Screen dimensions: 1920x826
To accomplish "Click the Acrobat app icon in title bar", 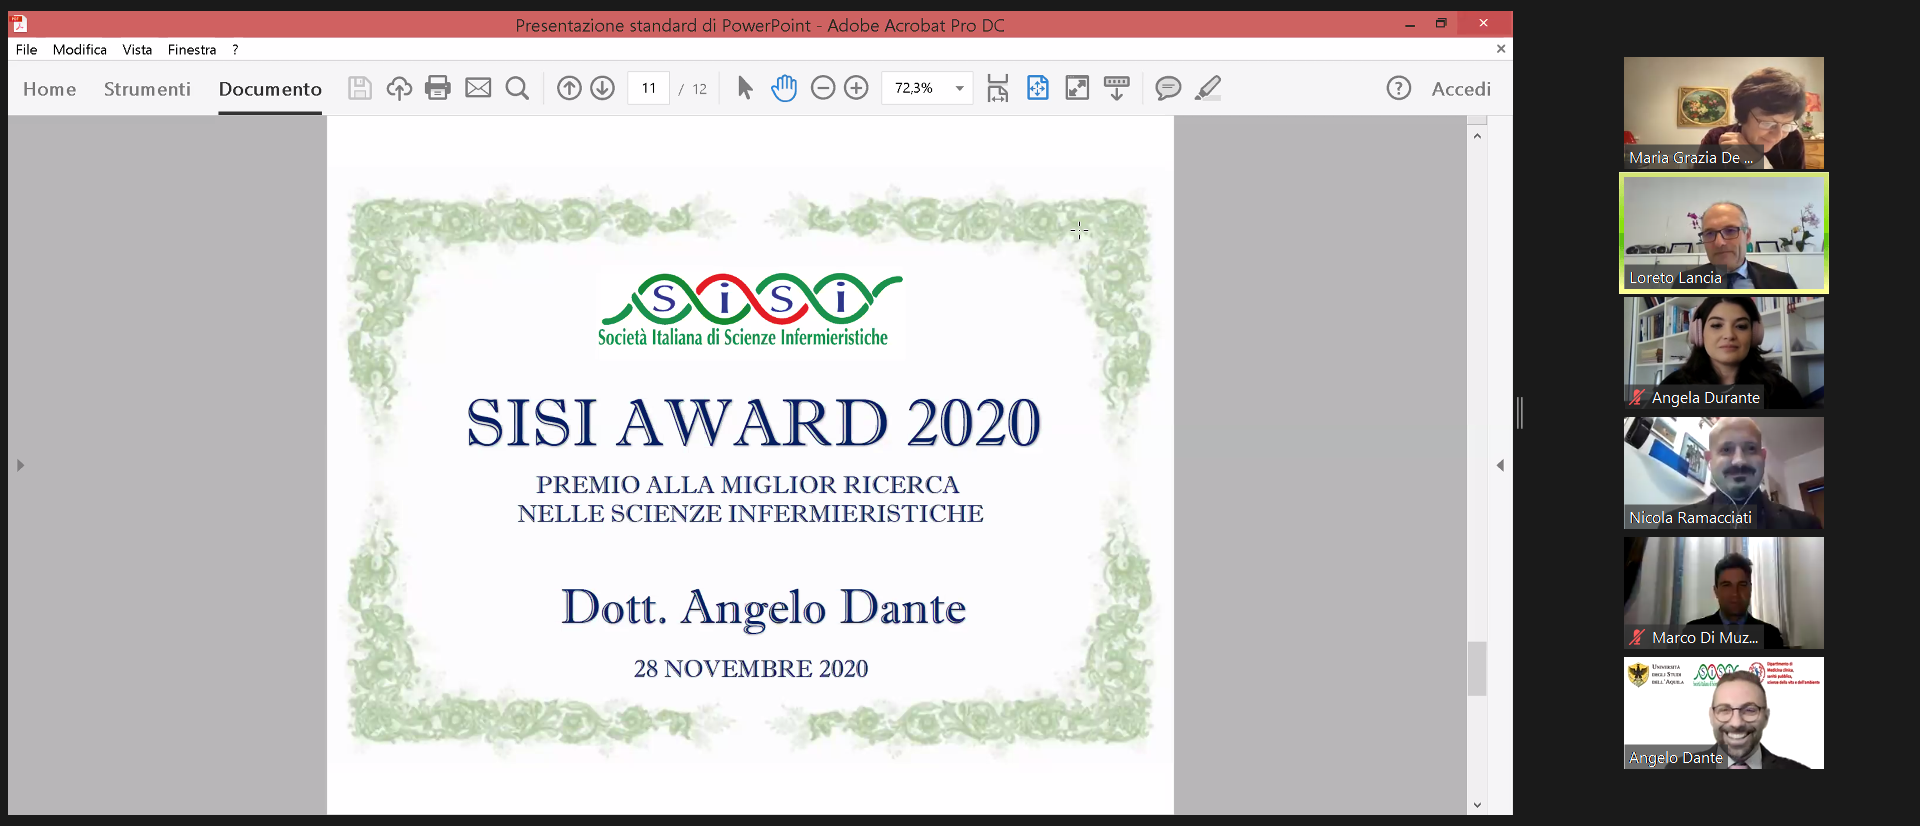I will (19, 24).
